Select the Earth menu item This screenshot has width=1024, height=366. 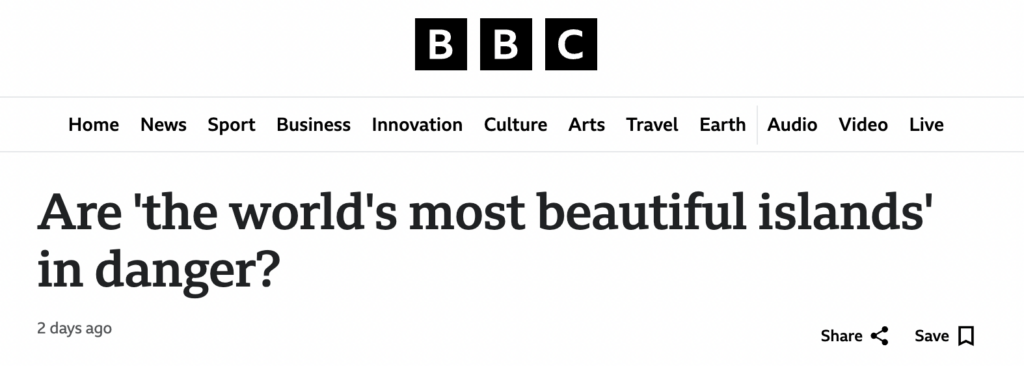point(722,124)
